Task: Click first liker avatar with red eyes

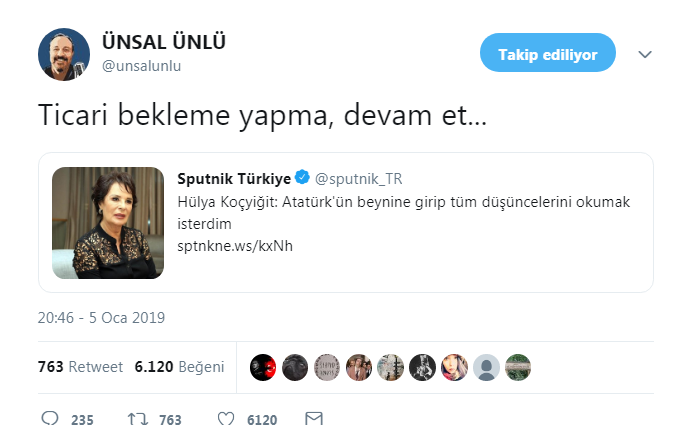Action: pos(263,367)
